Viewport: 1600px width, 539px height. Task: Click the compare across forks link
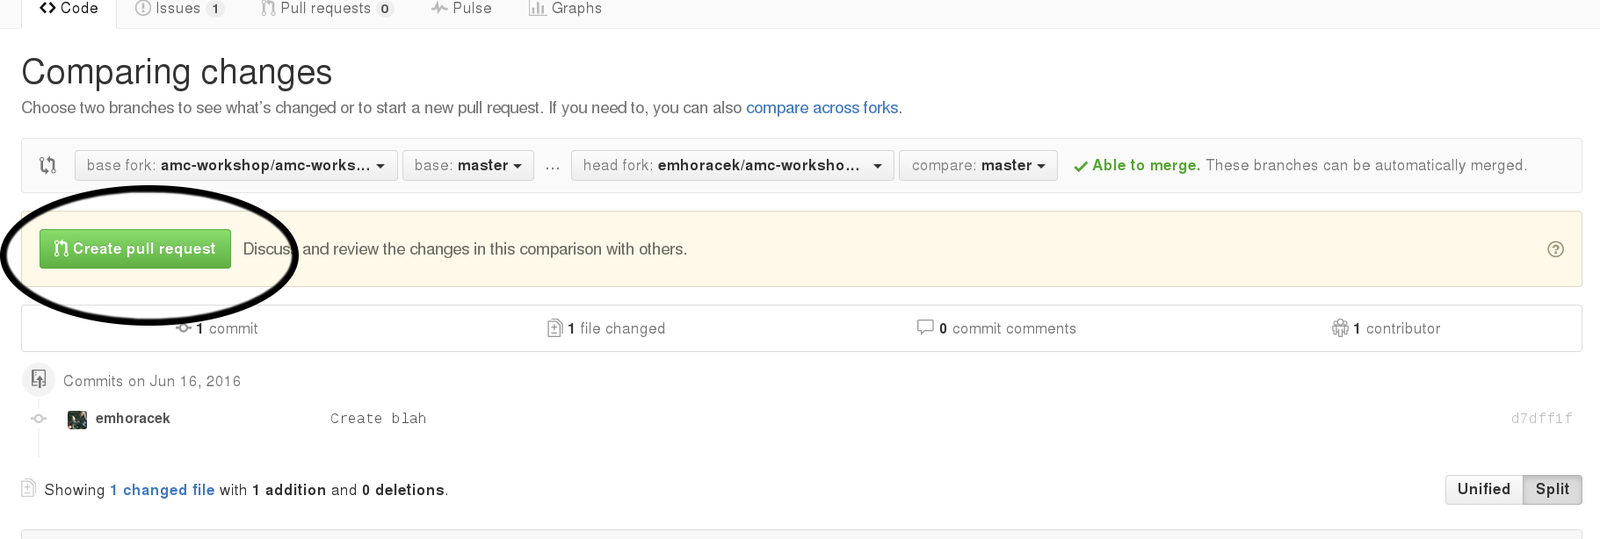(822, 107)
